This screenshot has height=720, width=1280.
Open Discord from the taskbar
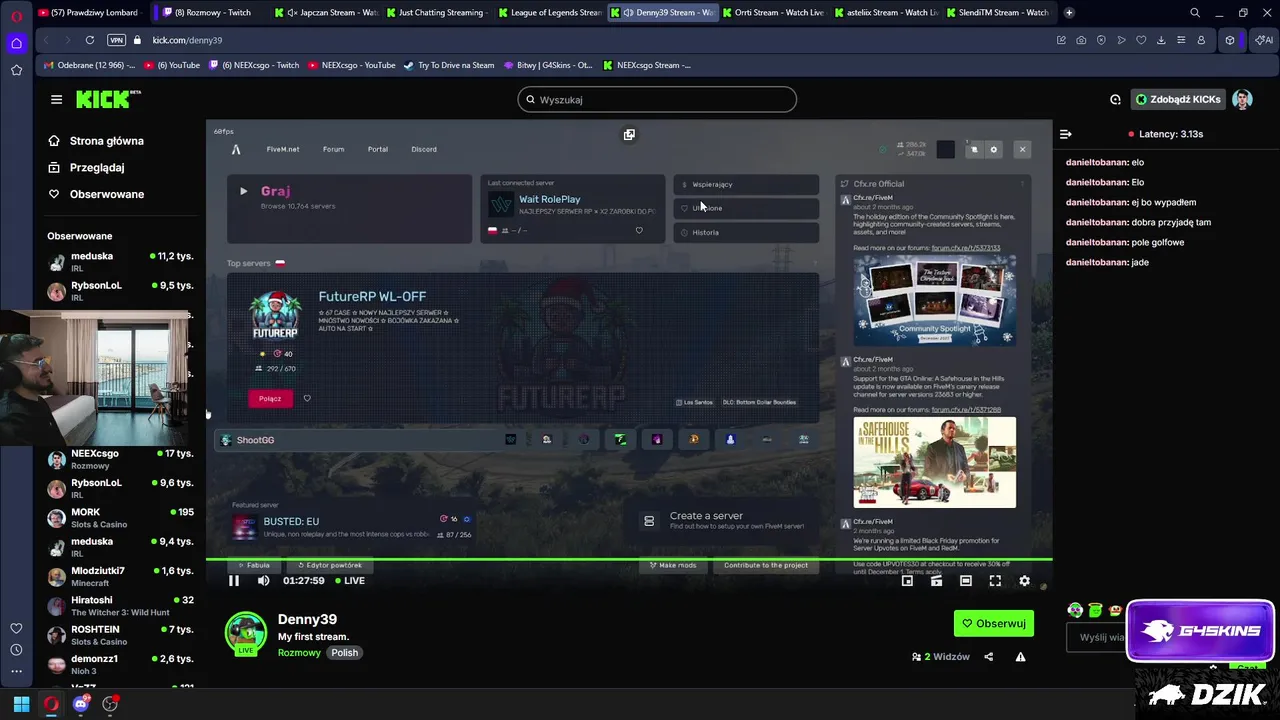tap(81, 704)
